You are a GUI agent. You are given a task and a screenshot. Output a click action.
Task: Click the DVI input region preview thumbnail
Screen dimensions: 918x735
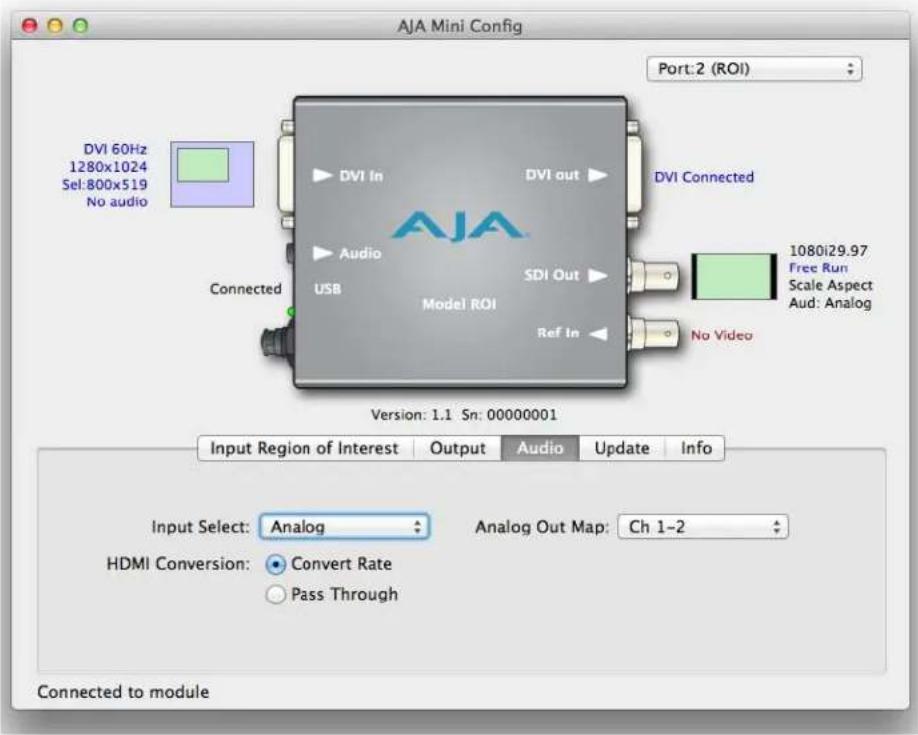pos(212,174)
